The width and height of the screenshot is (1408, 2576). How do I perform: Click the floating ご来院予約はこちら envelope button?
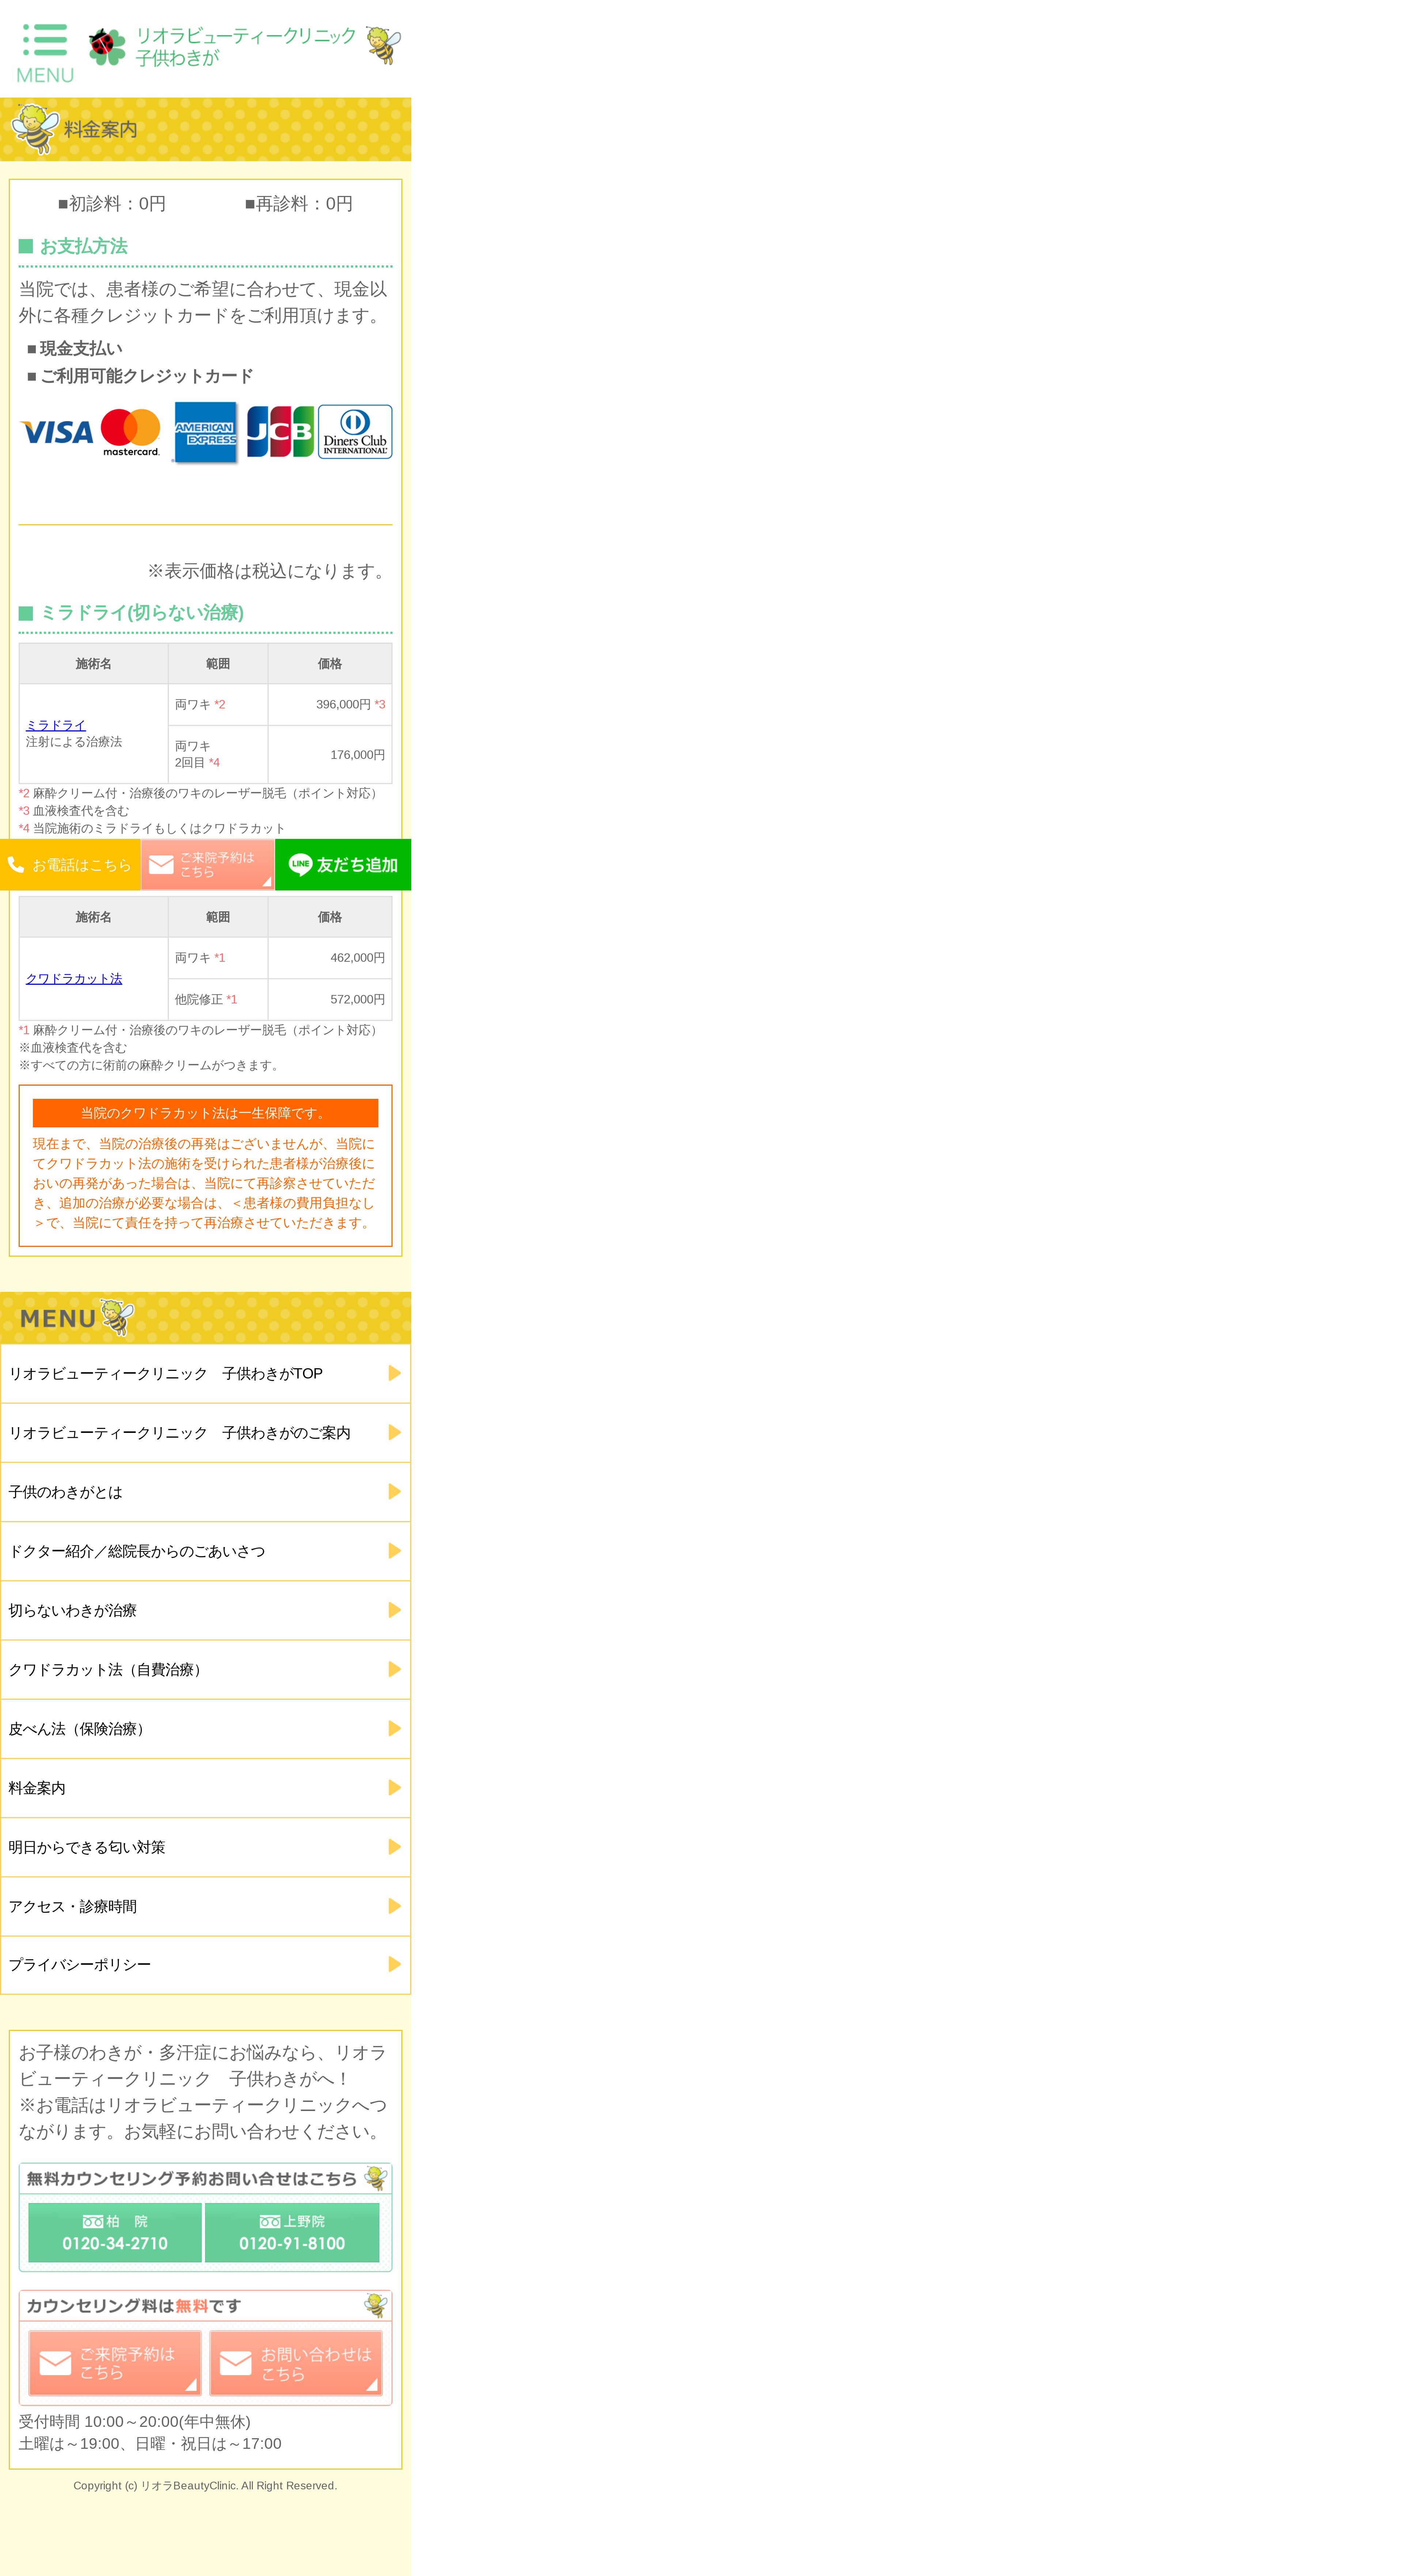coord(207,865)
